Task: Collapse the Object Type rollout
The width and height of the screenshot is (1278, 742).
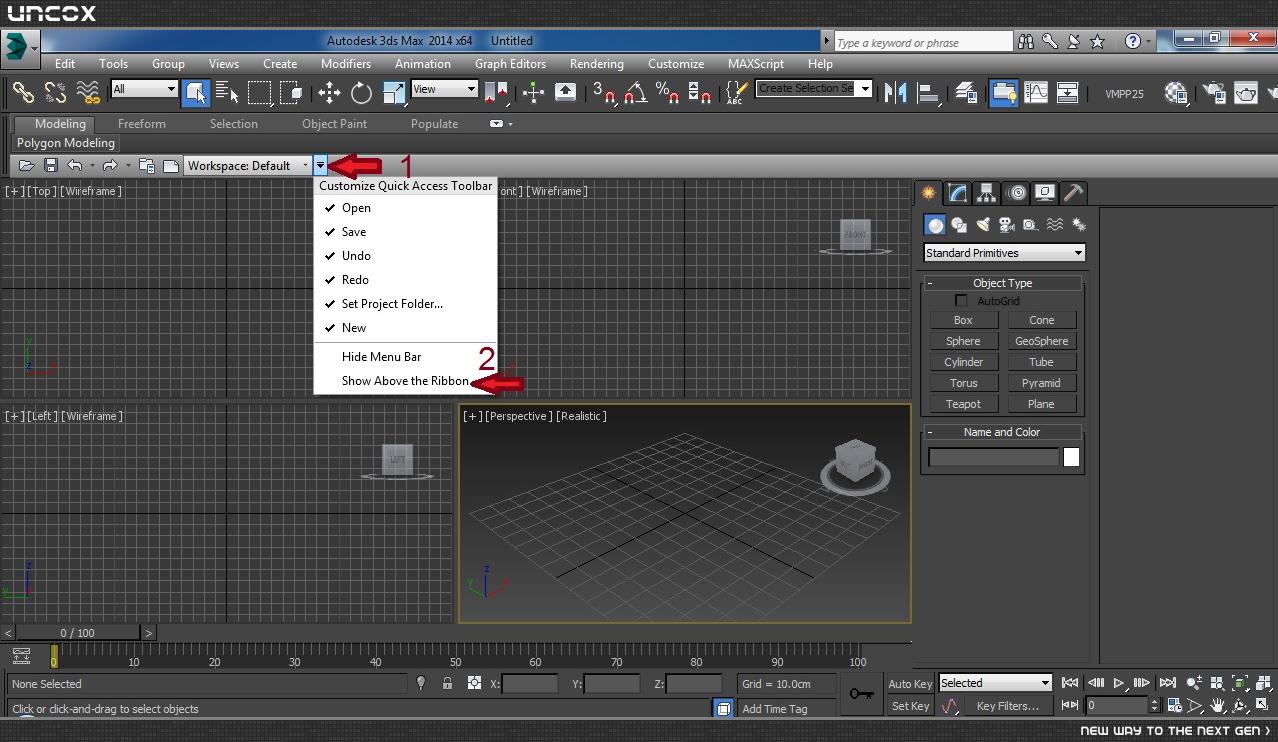Action: 1002,283
